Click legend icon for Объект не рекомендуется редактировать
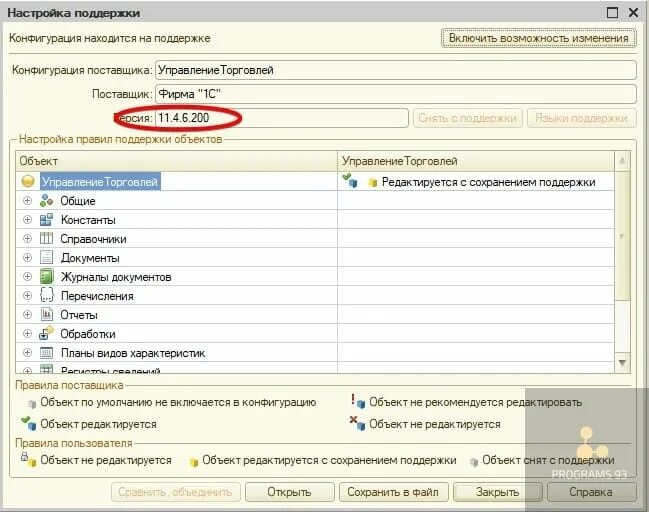This screenshot has width=649, height=512. (x=358, y=401)
